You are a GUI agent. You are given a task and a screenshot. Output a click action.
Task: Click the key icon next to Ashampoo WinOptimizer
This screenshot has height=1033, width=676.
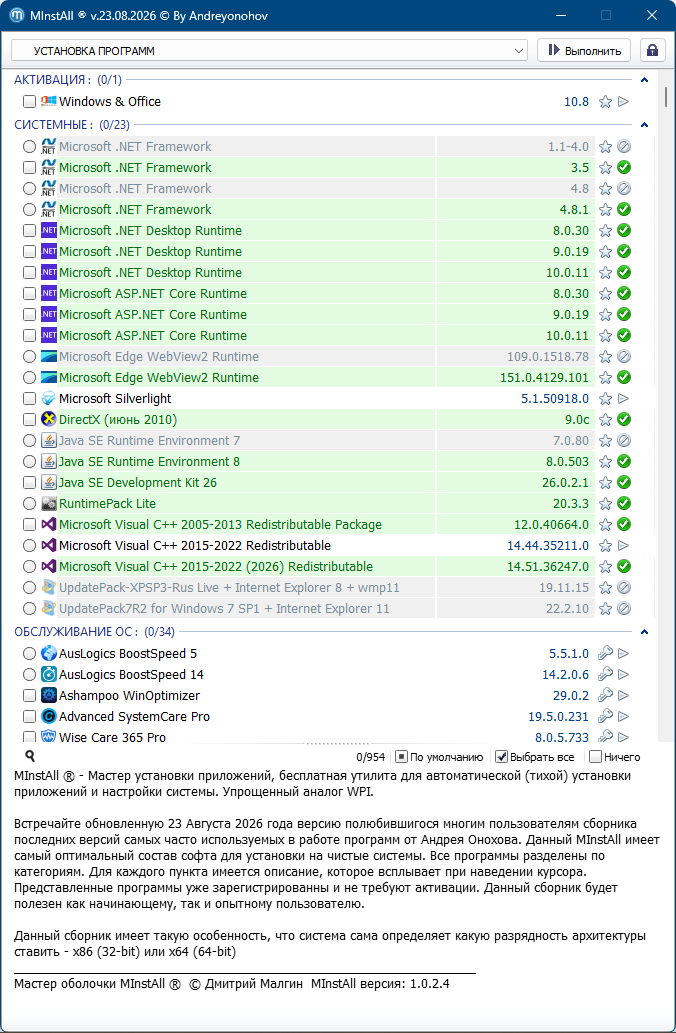pos(605,696)
